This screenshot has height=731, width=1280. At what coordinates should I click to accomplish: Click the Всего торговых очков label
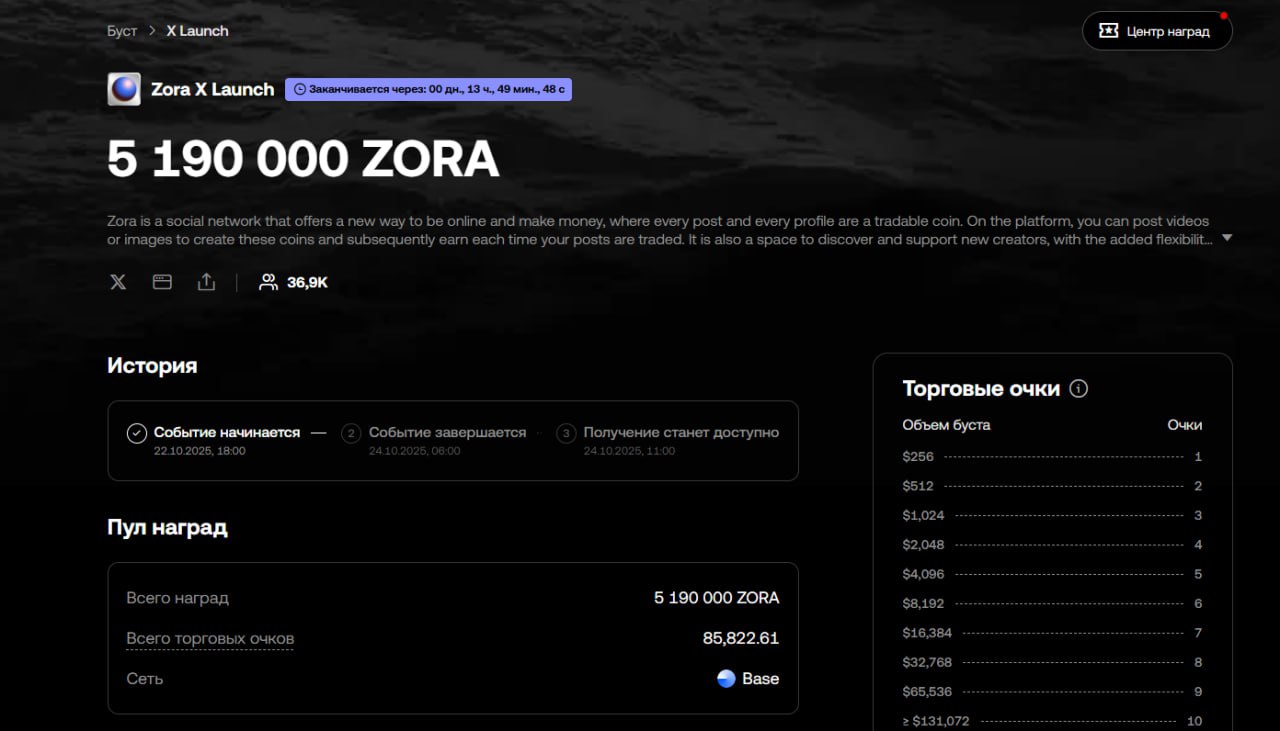(x=210, y=638)
